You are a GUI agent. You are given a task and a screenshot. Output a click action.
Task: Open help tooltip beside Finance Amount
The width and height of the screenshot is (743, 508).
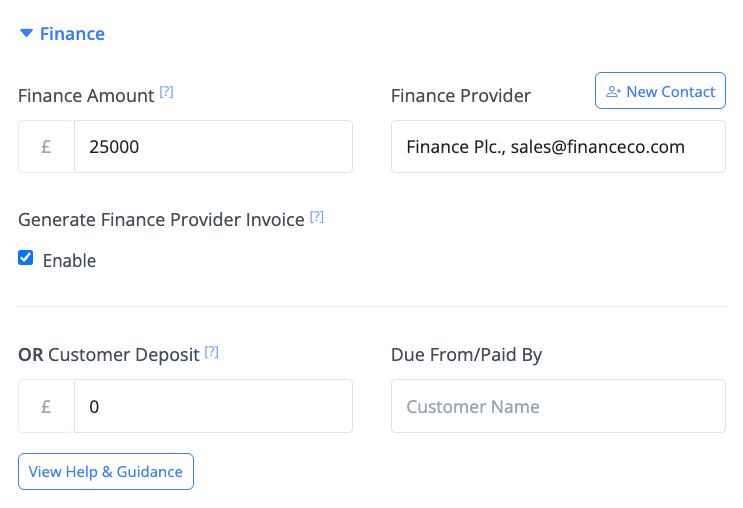coord(167,92)
